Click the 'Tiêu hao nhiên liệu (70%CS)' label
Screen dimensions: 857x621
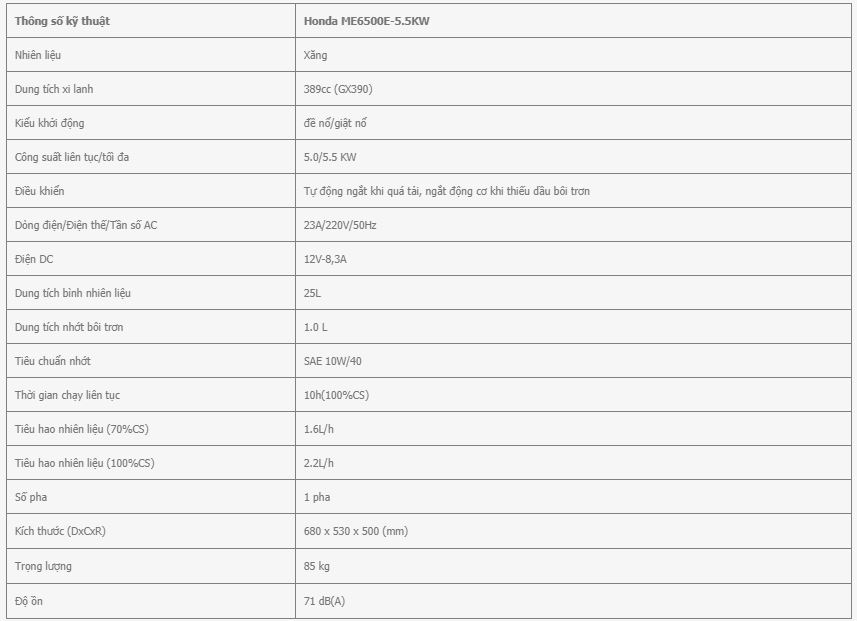pyautogui.click(x=81, y=429)
